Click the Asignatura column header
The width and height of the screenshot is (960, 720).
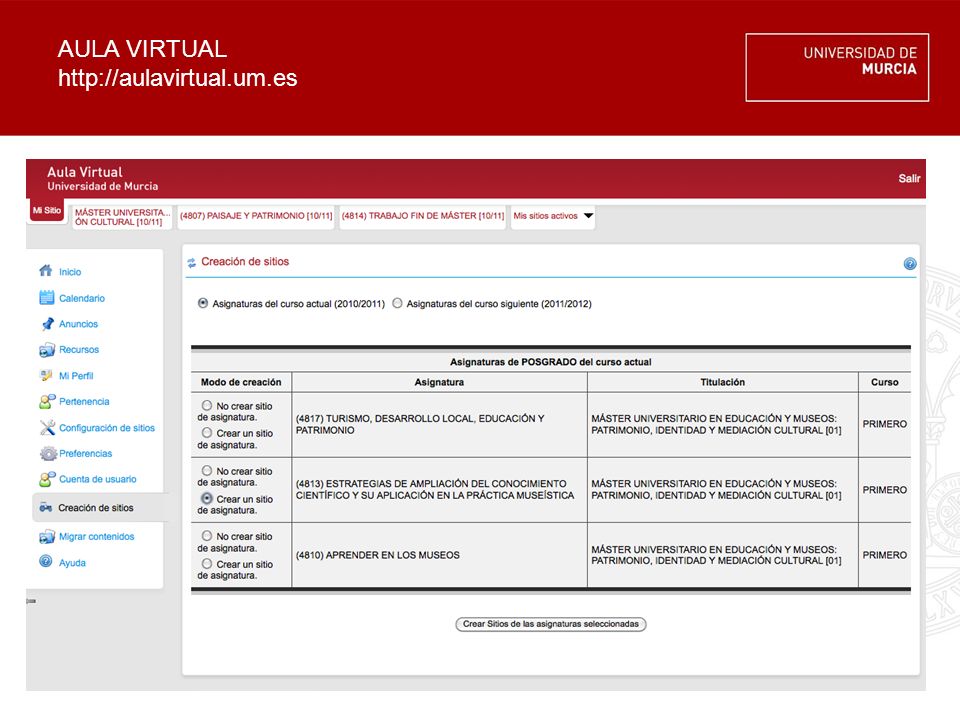point(439,382)
